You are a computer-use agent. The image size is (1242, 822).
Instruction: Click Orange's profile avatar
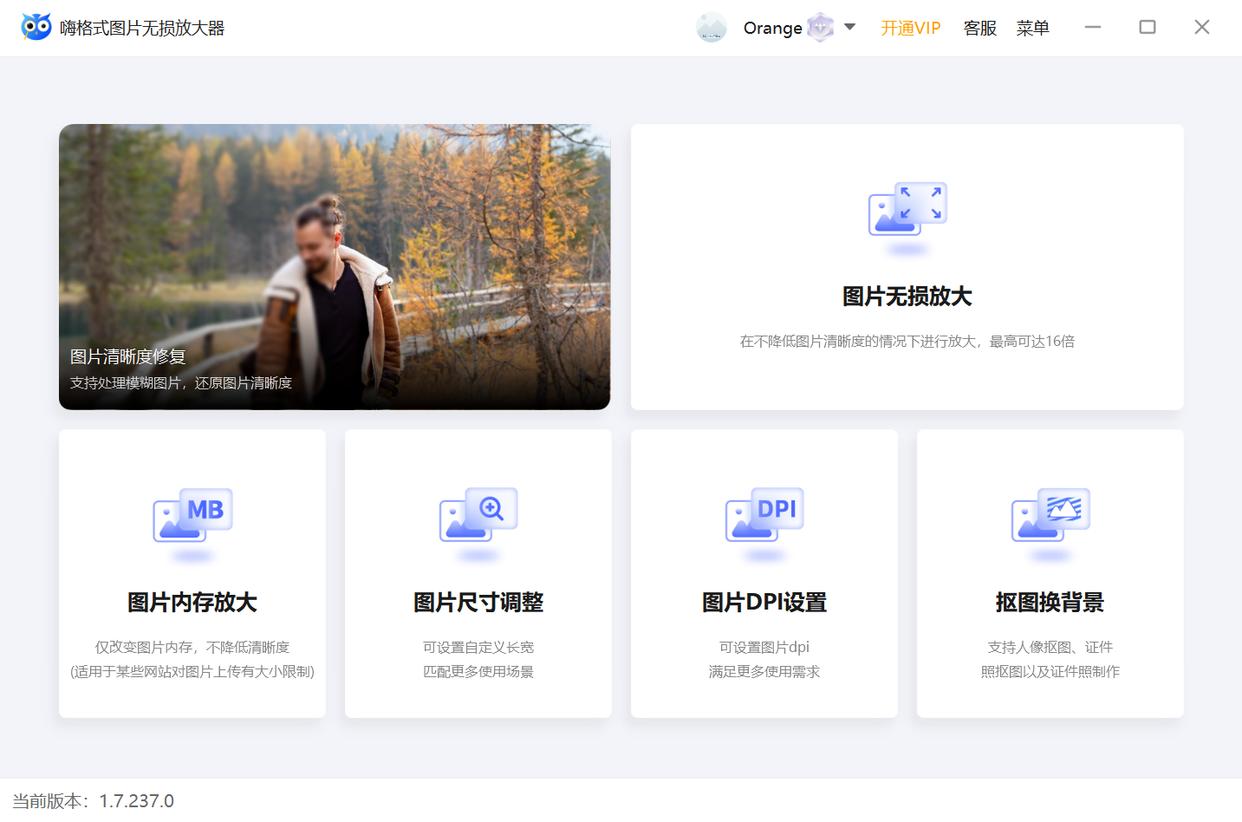[x=711, y=27]
